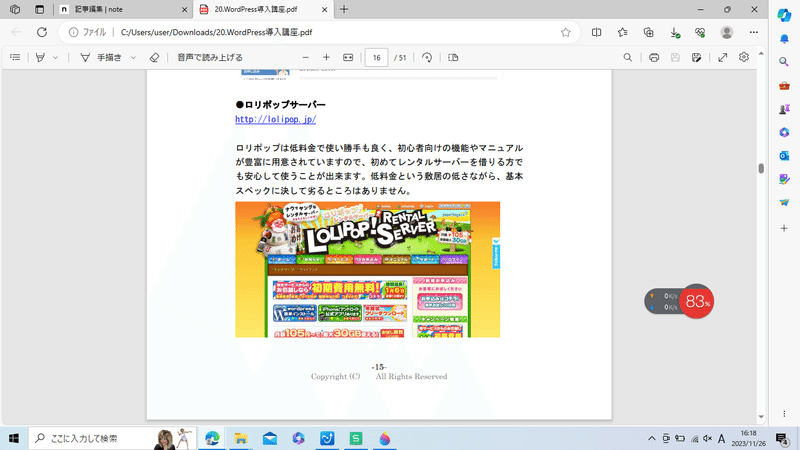Image resolution: width=800 pixels, height=450 pixels.
Task: Expand the 手描き pen options dropdown
Action: pyautogui.click(x=133, y=58)
